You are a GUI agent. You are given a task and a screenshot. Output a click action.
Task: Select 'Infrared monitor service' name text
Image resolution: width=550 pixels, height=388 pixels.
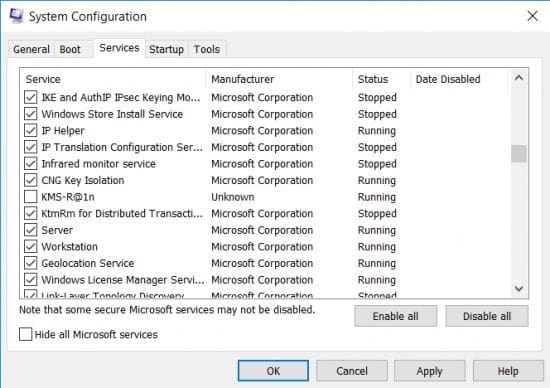[99, 164]
